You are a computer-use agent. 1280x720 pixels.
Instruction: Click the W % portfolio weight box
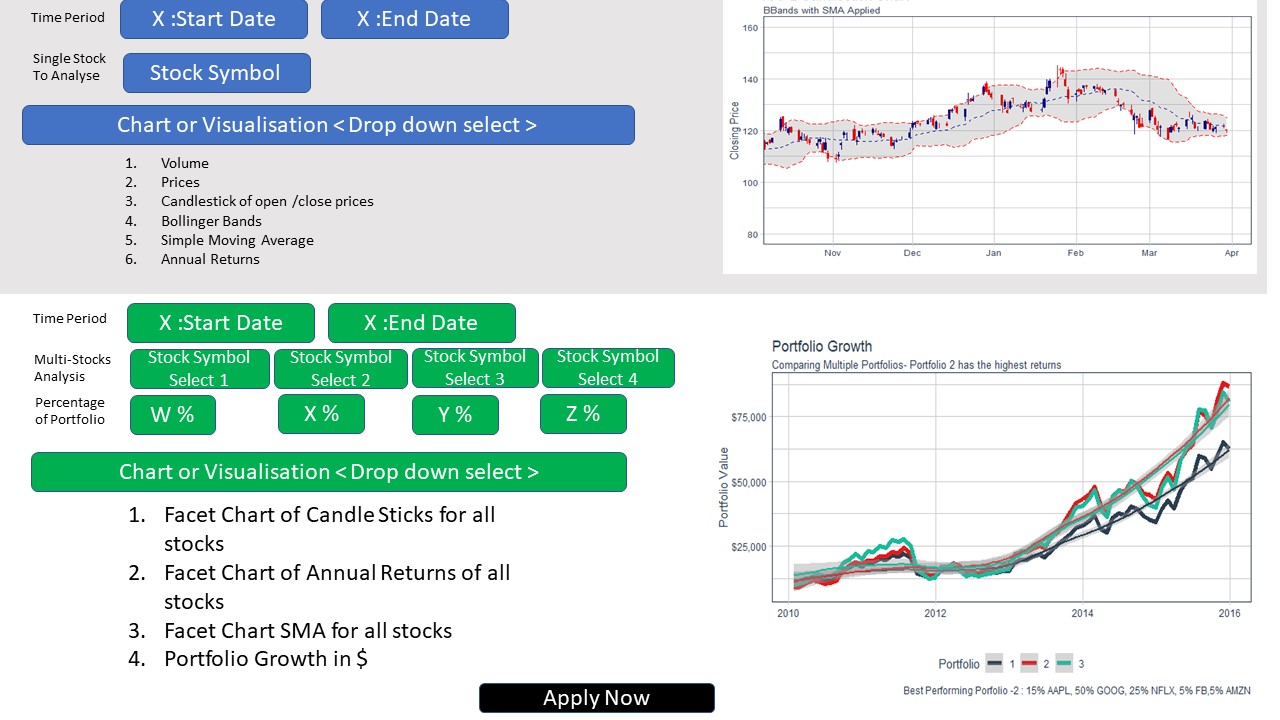(x=172, y=415)
